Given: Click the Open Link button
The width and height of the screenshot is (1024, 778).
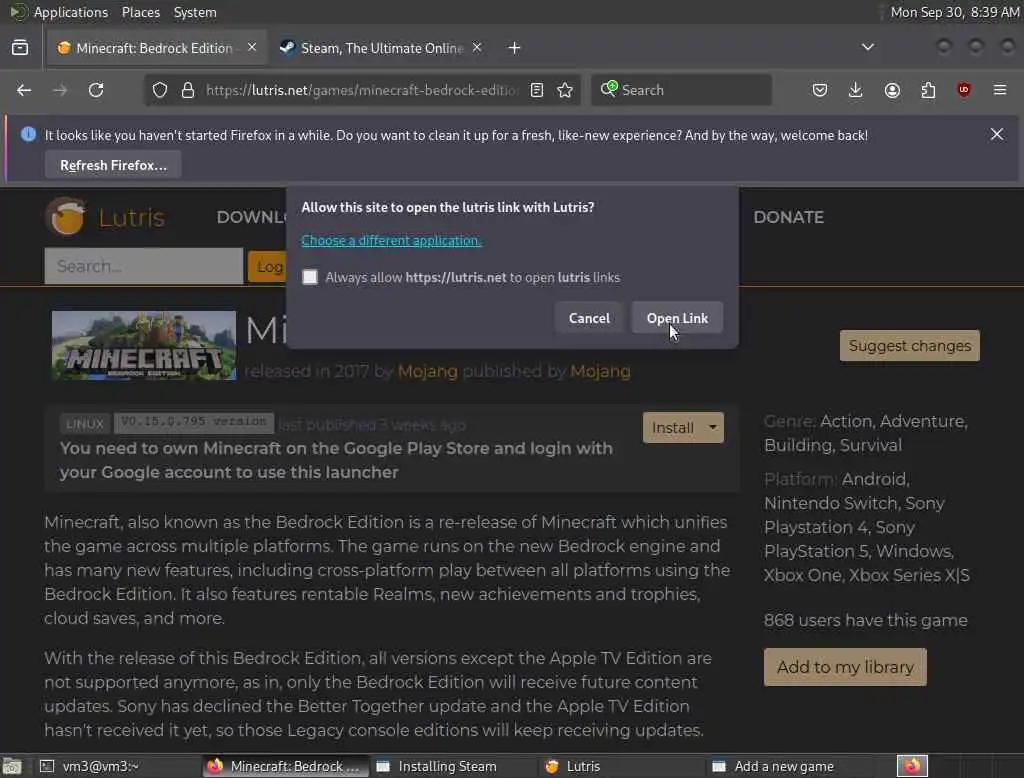Looking at the screenshot, I should pyautogui.click(x=677, y=318).
